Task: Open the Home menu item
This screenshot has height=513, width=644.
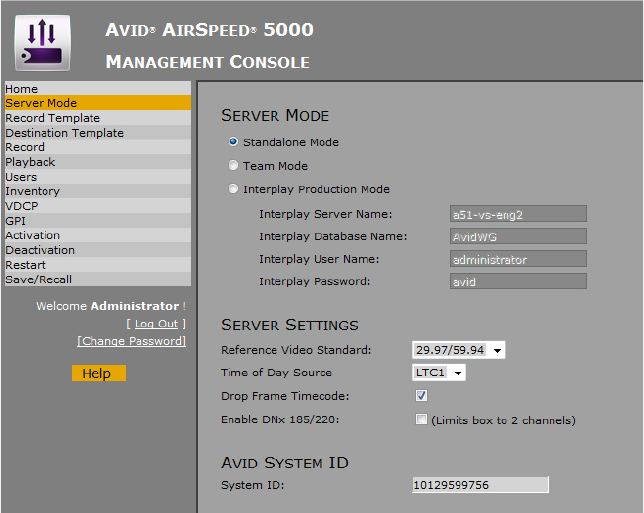Action: (x=98, y=88)
